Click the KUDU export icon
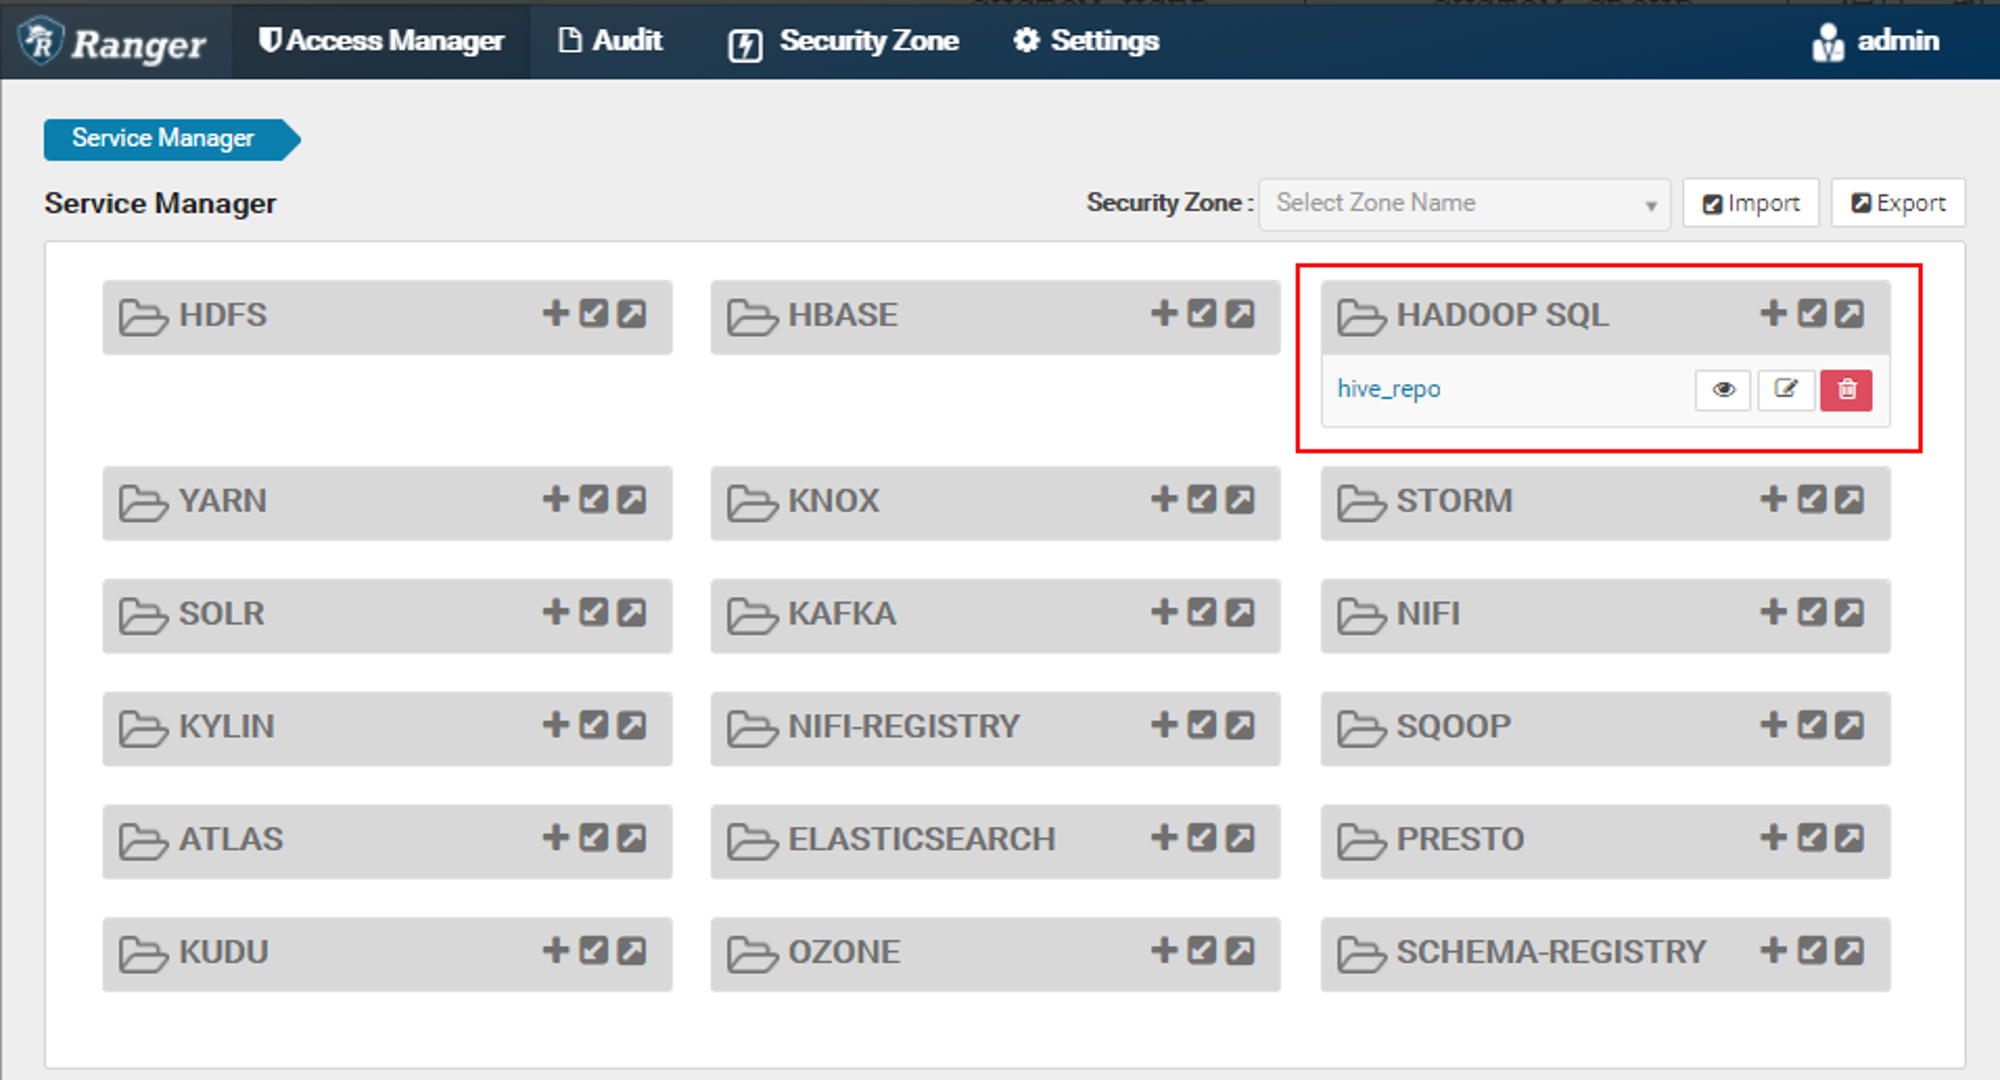Screen dimensions: 2000x1080 point(632,951)
